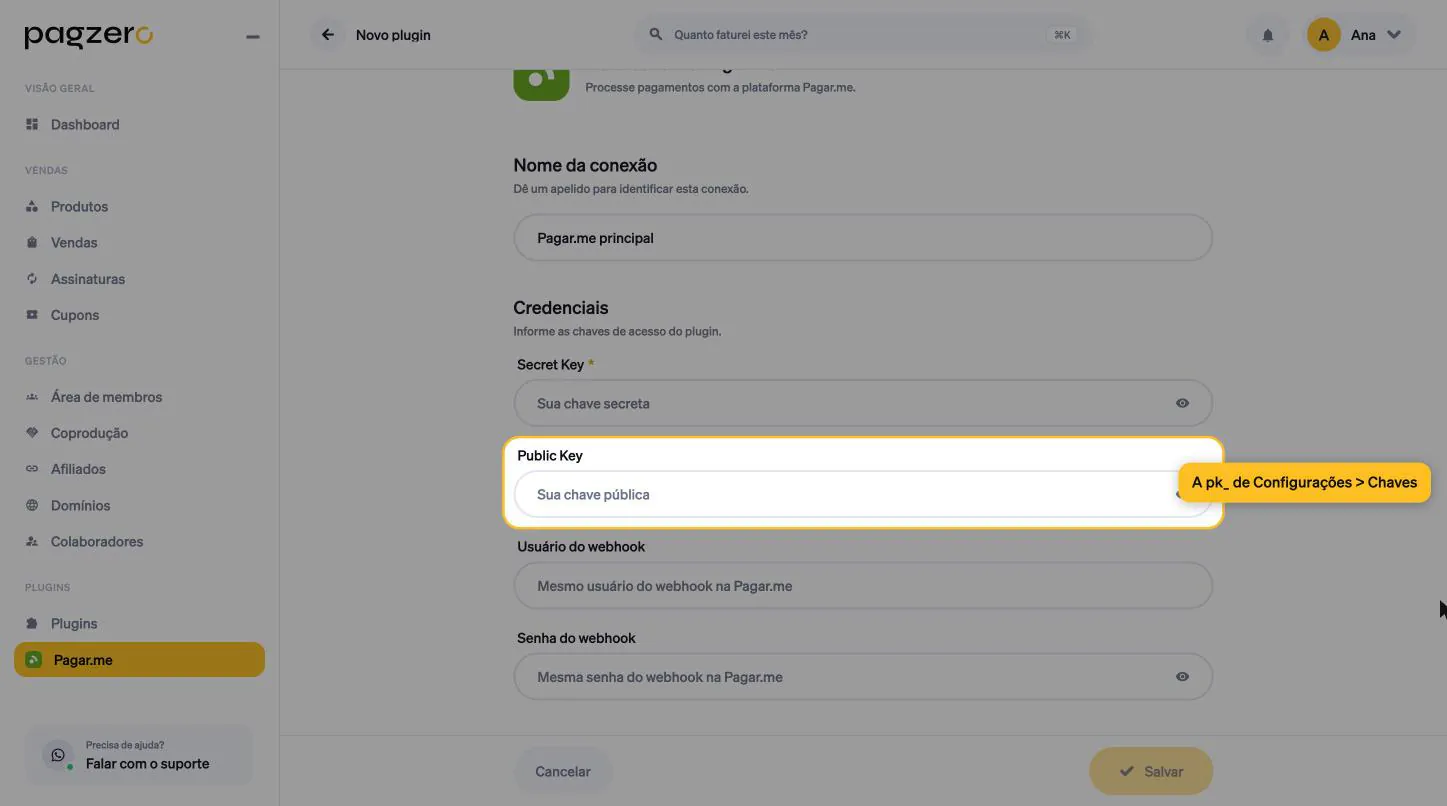The width and height of the screenshot is (1447, 806).
Task: Click the Senha do webhook field
Action: click(x=863, y=677)
